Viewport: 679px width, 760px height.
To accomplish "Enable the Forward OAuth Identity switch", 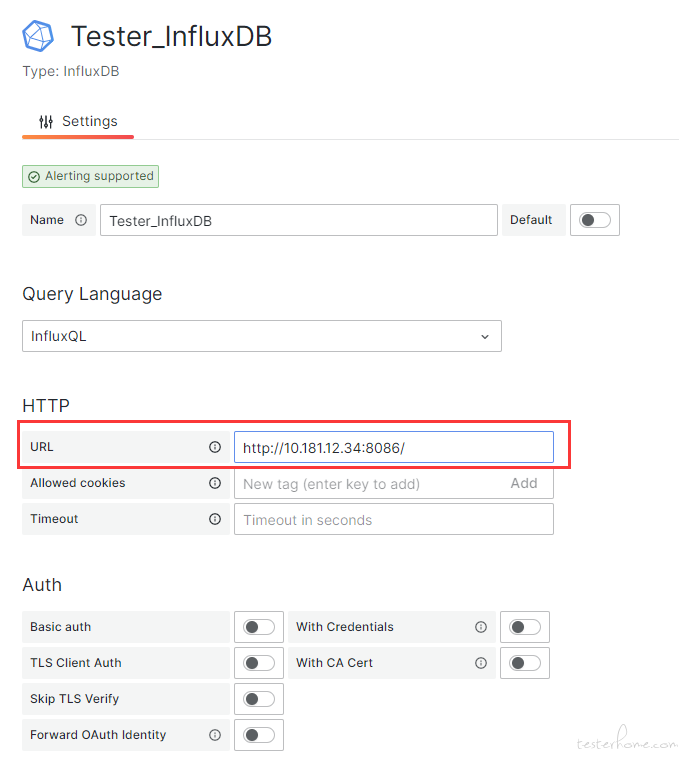I will 259,735.
